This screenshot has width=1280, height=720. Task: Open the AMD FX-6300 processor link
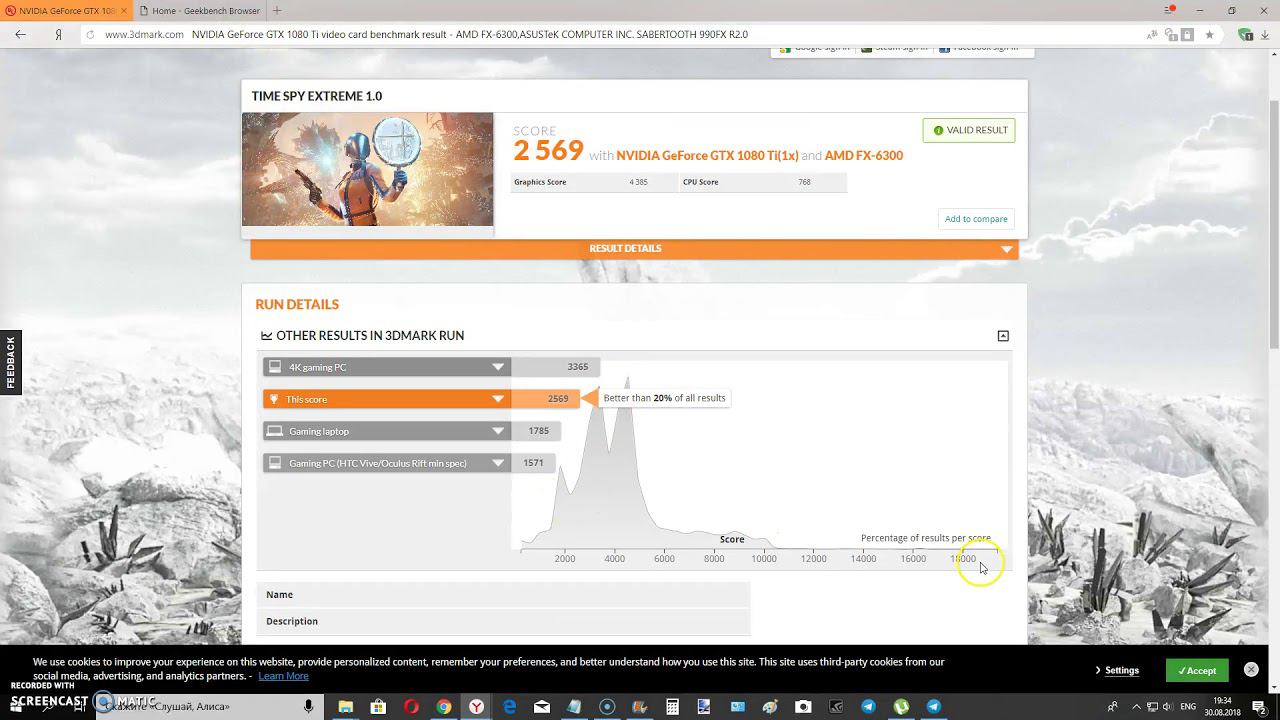click(864, 155)
